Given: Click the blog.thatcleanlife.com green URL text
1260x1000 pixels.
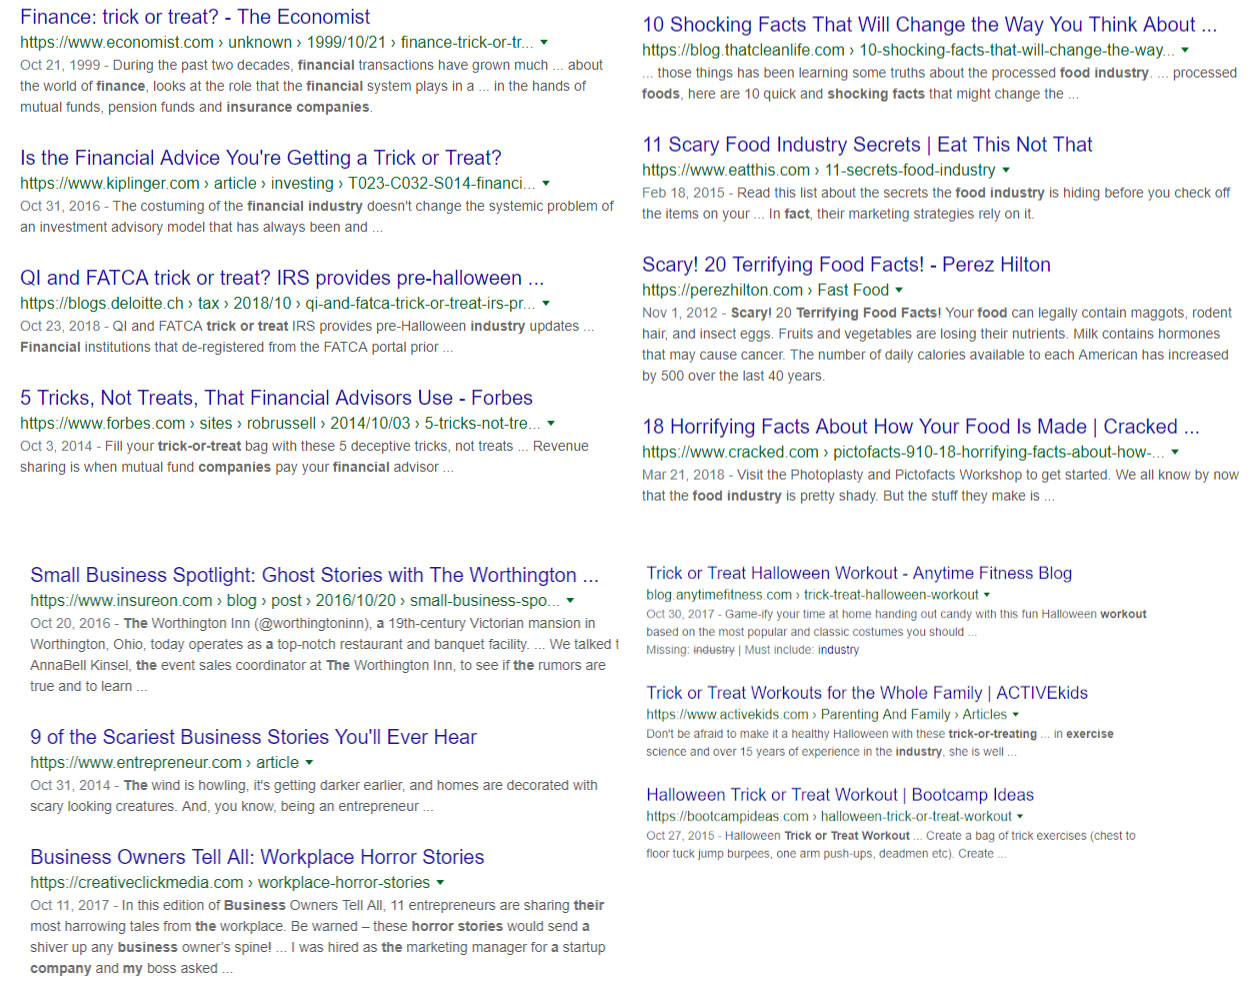Looking at the screenshot, I should [908, 50].
